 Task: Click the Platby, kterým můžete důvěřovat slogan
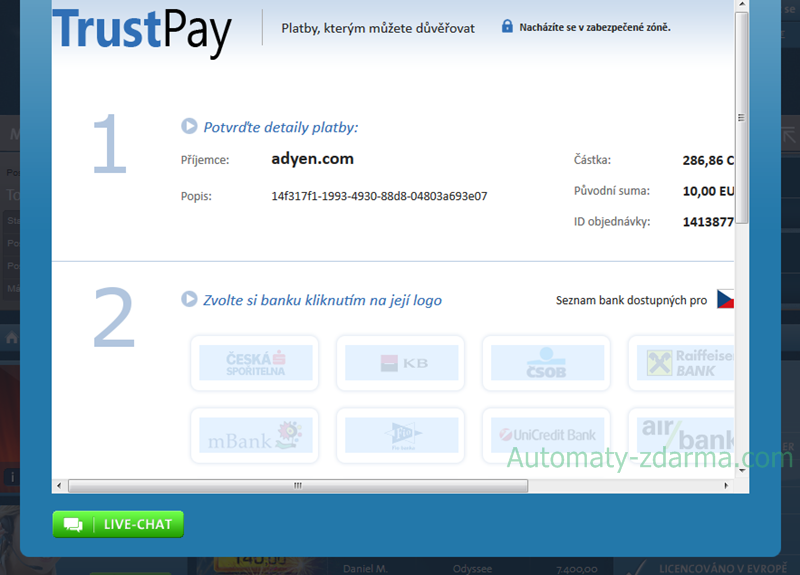378,28
